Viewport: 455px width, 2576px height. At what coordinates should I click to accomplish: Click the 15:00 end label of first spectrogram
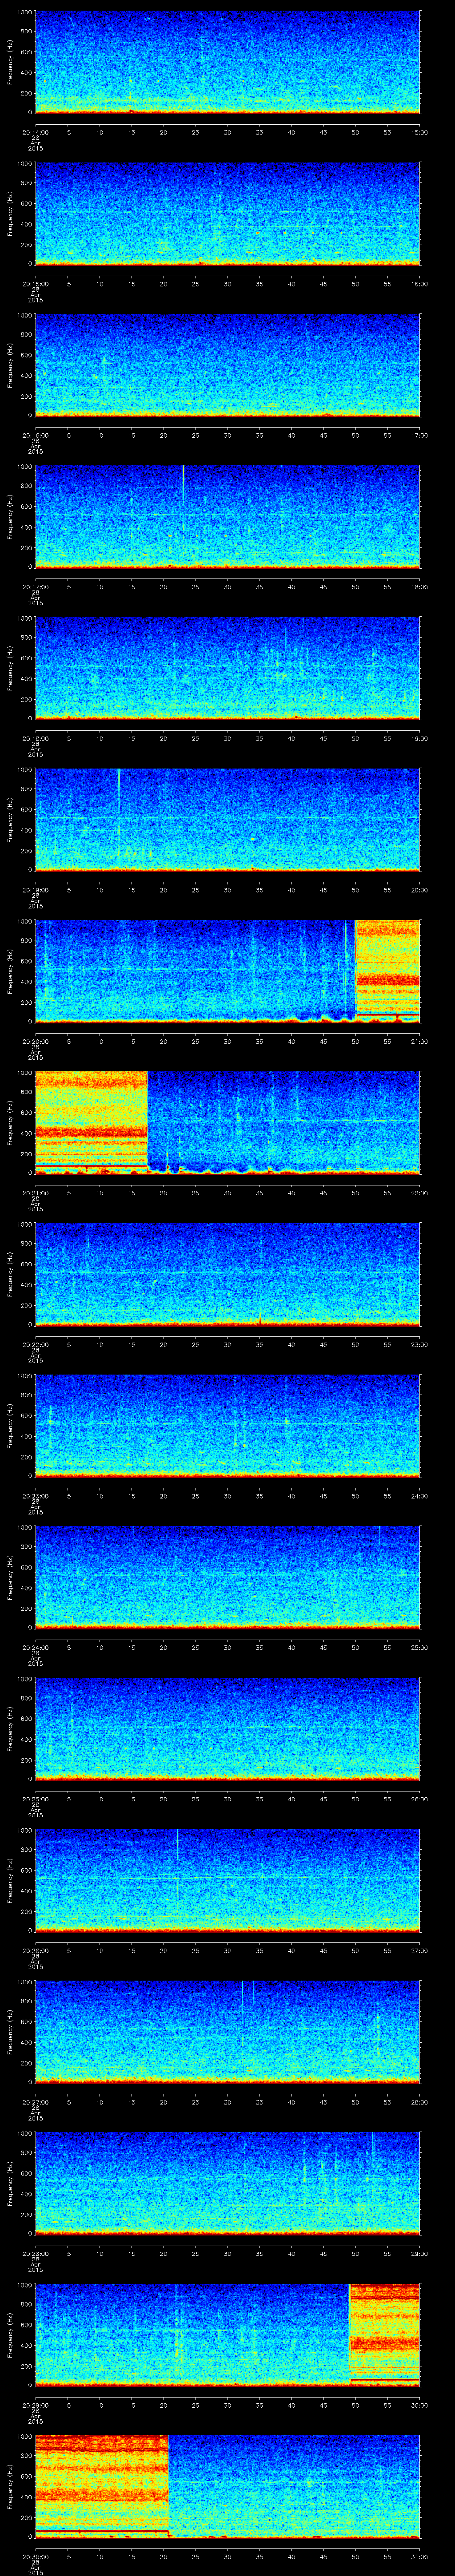(x=419, y=132)
